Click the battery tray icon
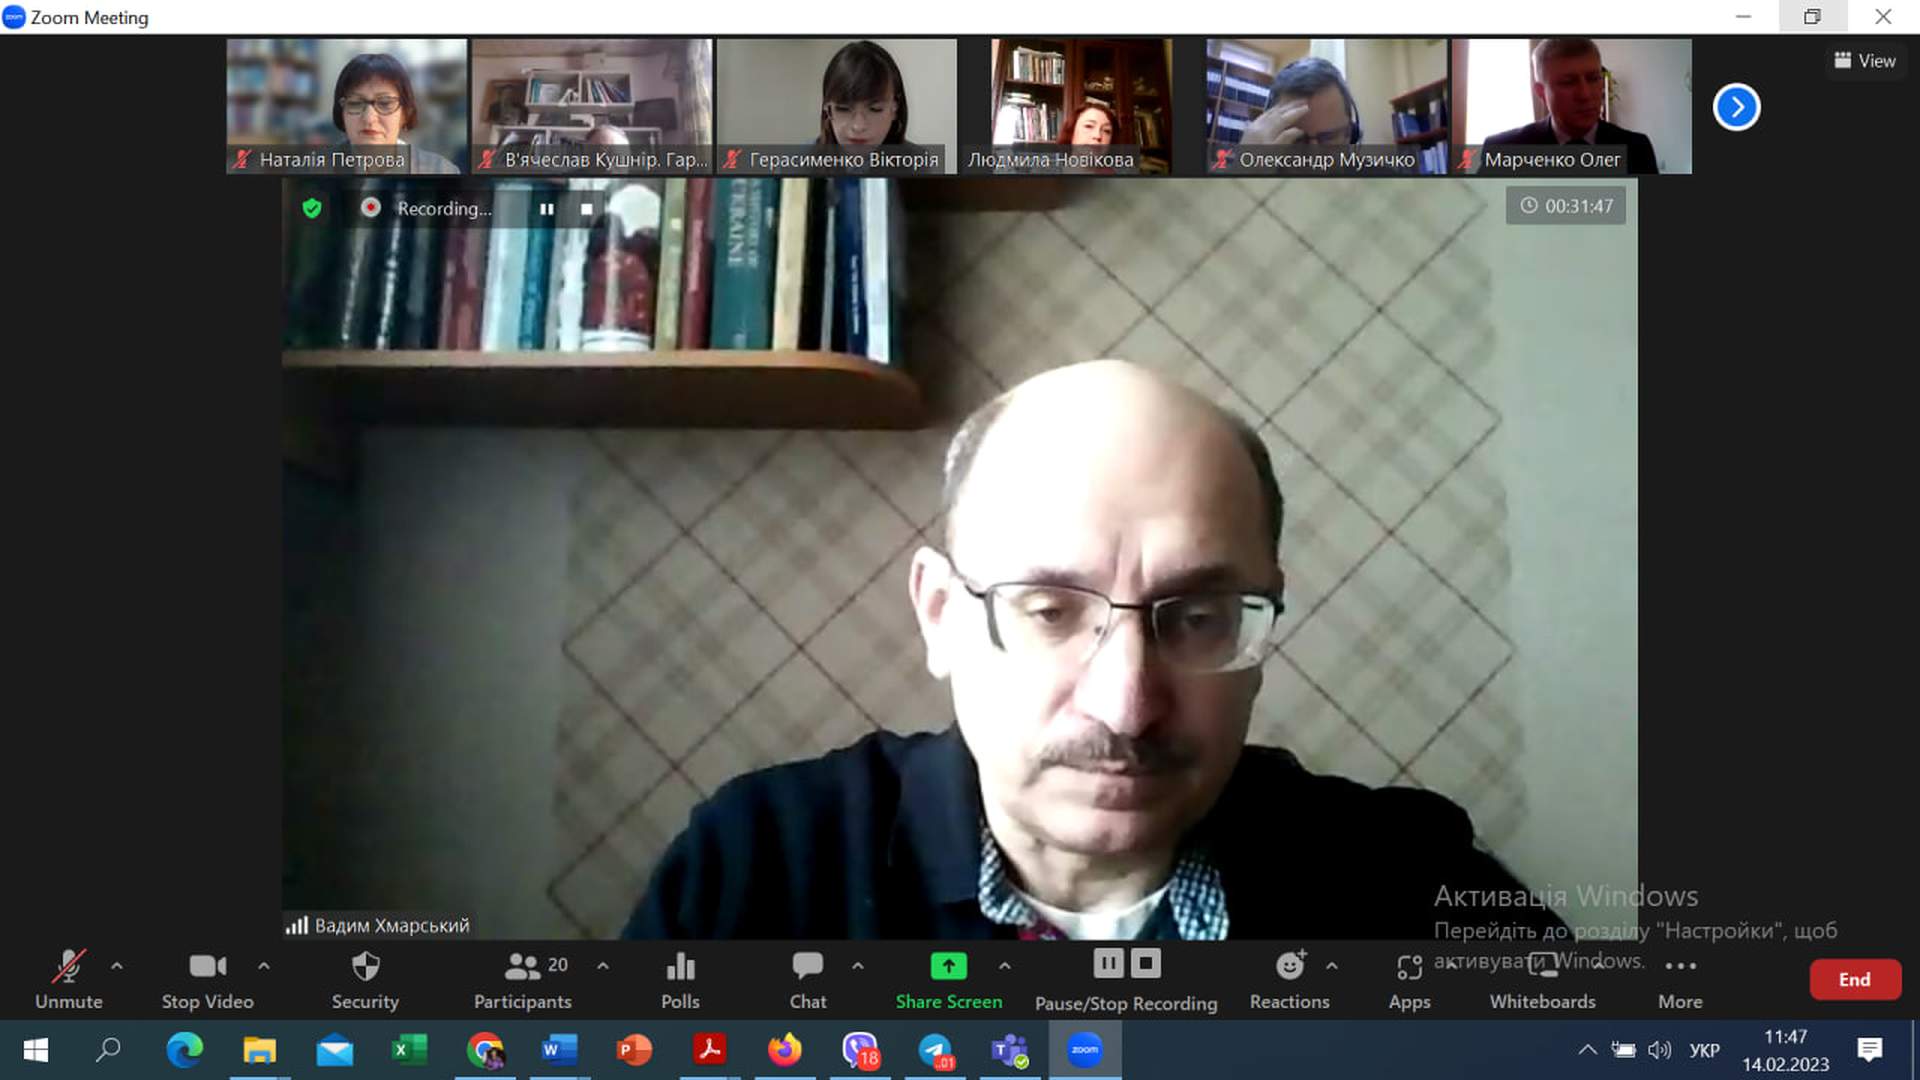The image size is (1920, 1080). pyautogui.click(x=1623, y=1050)
